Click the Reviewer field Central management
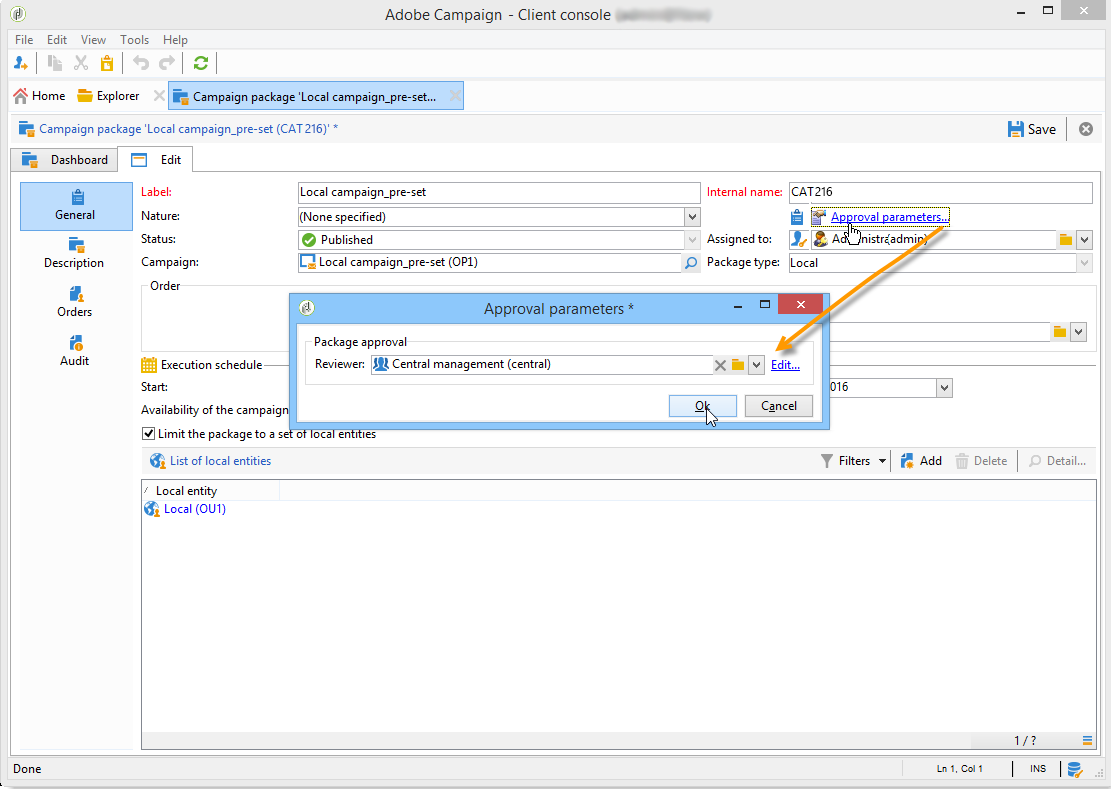The height and width of the screenshot is (789, 1111). [x=541, y=365]
